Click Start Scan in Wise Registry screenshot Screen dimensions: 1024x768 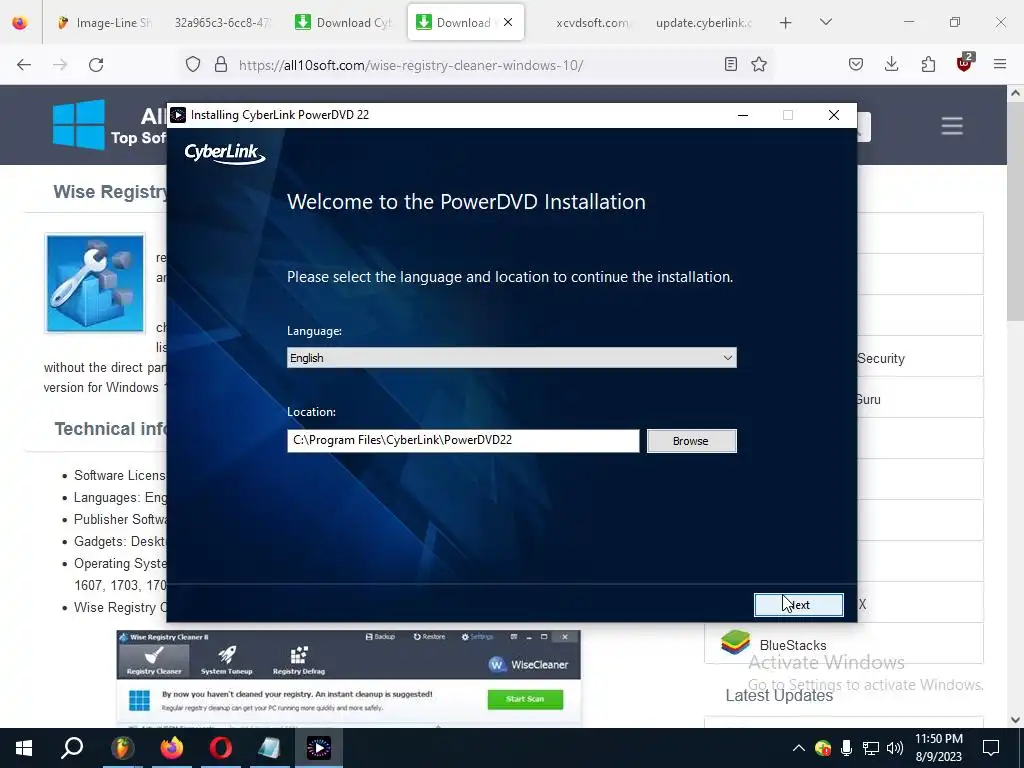pos(525,699)
